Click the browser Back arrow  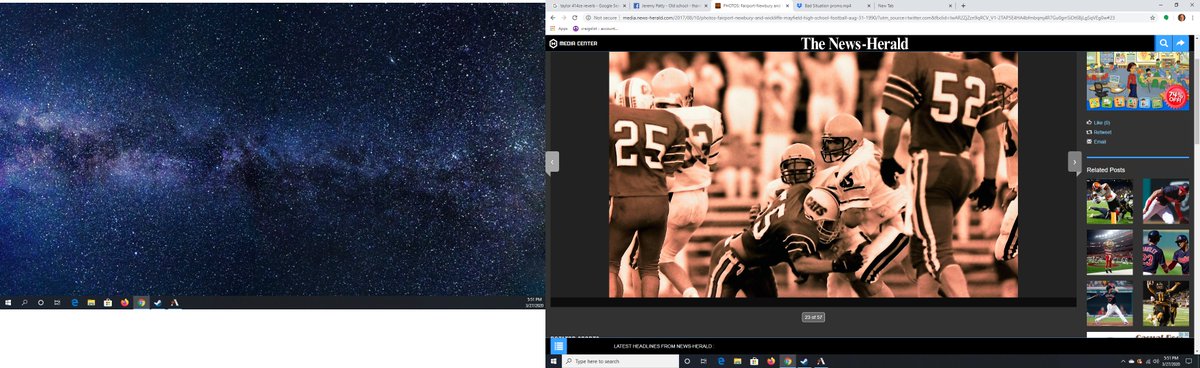coord(553,18)
